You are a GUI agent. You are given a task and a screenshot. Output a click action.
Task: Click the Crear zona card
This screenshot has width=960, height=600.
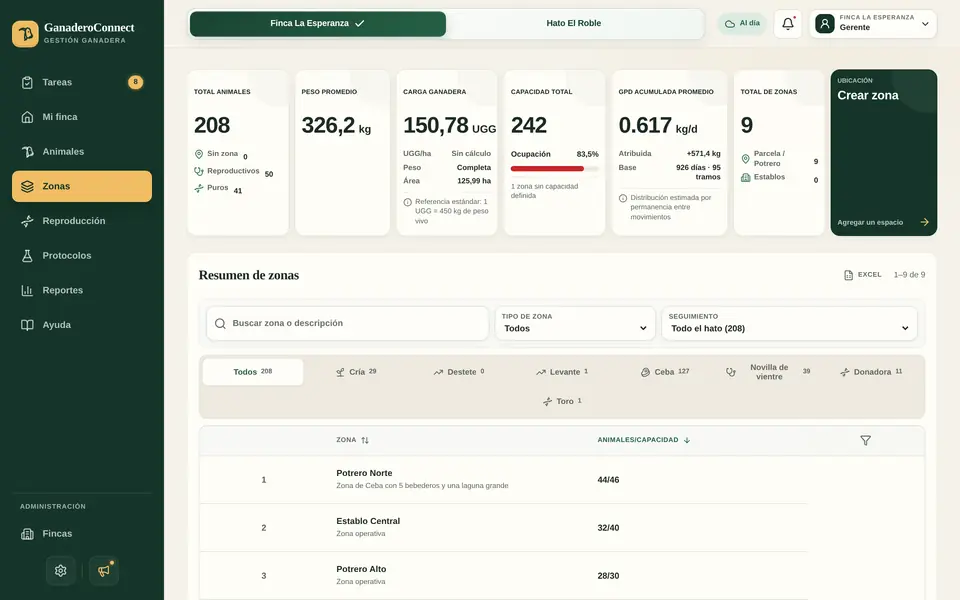(883, 152)
